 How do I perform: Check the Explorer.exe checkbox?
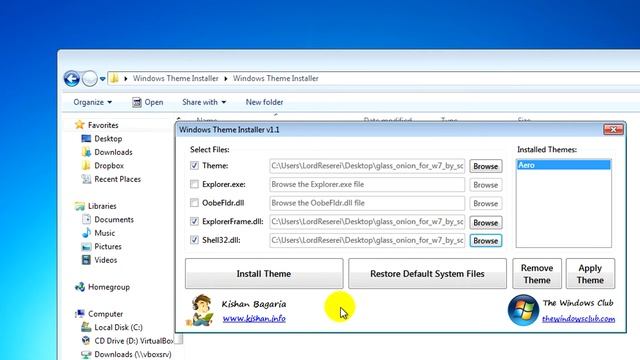coord(194,184)
